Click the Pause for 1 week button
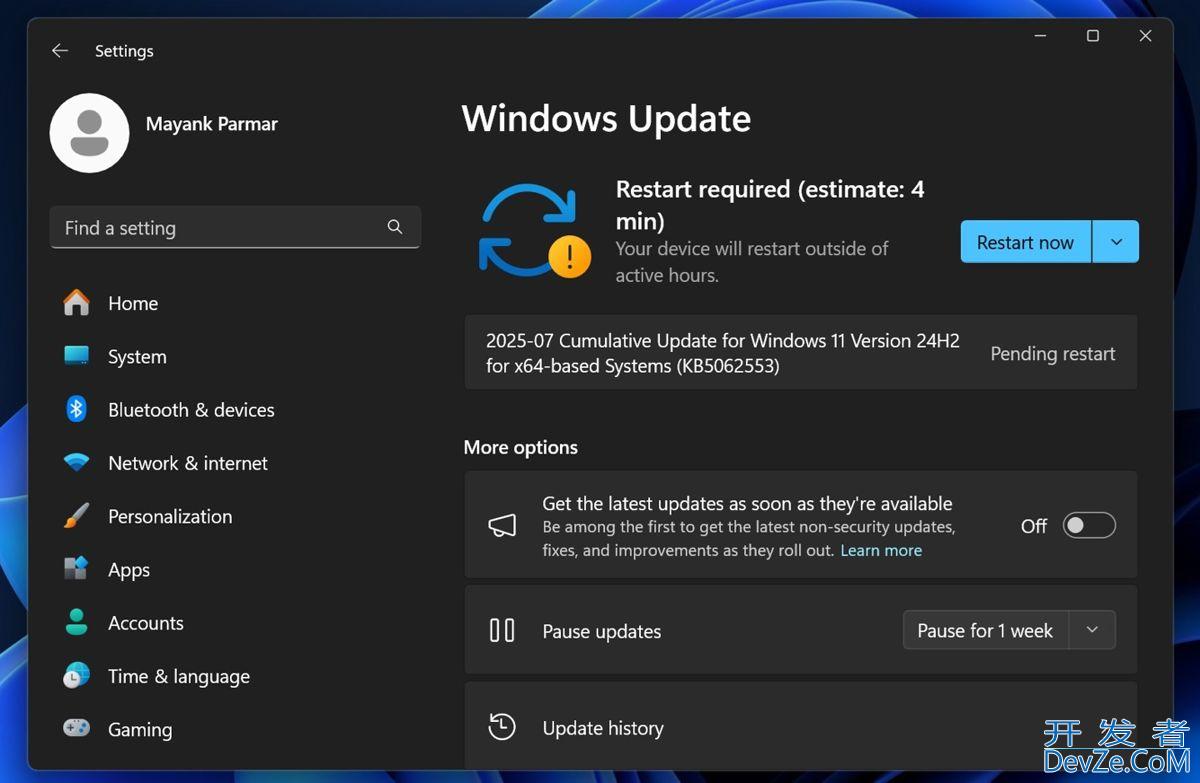The image size is (1200, 783). coord(985,630)
